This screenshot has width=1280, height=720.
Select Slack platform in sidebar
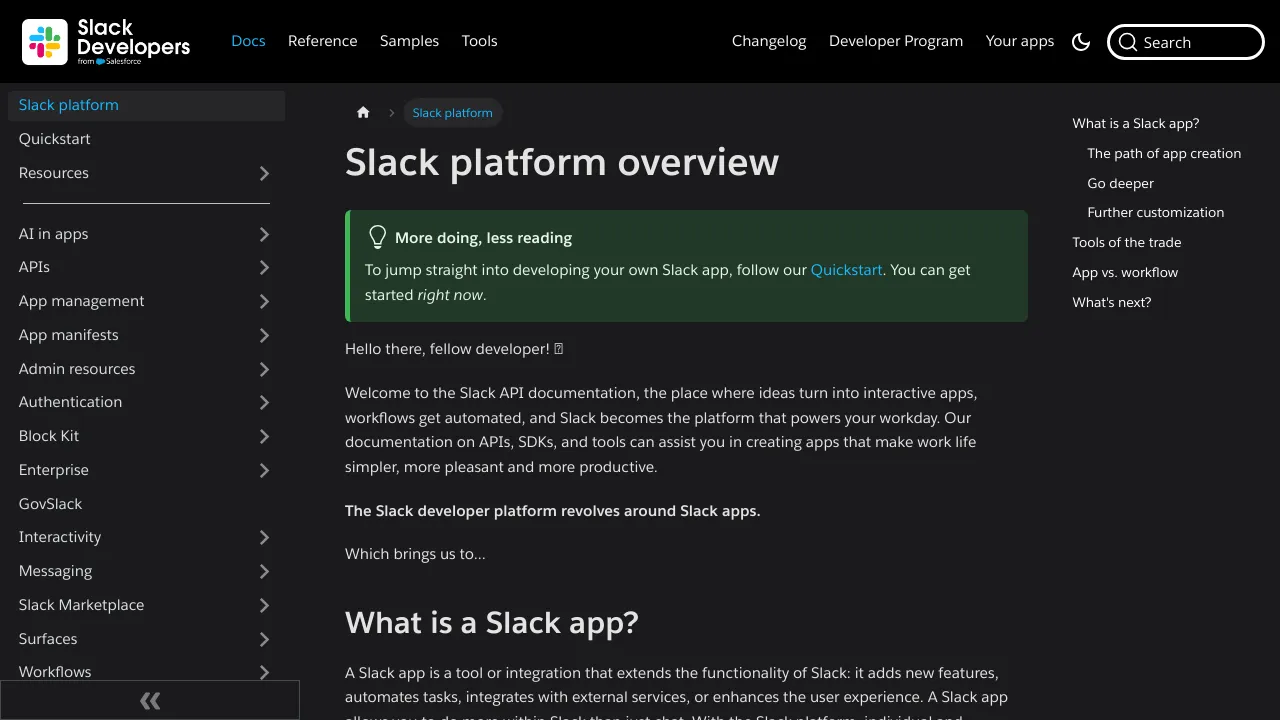click(x=146, y=105)
